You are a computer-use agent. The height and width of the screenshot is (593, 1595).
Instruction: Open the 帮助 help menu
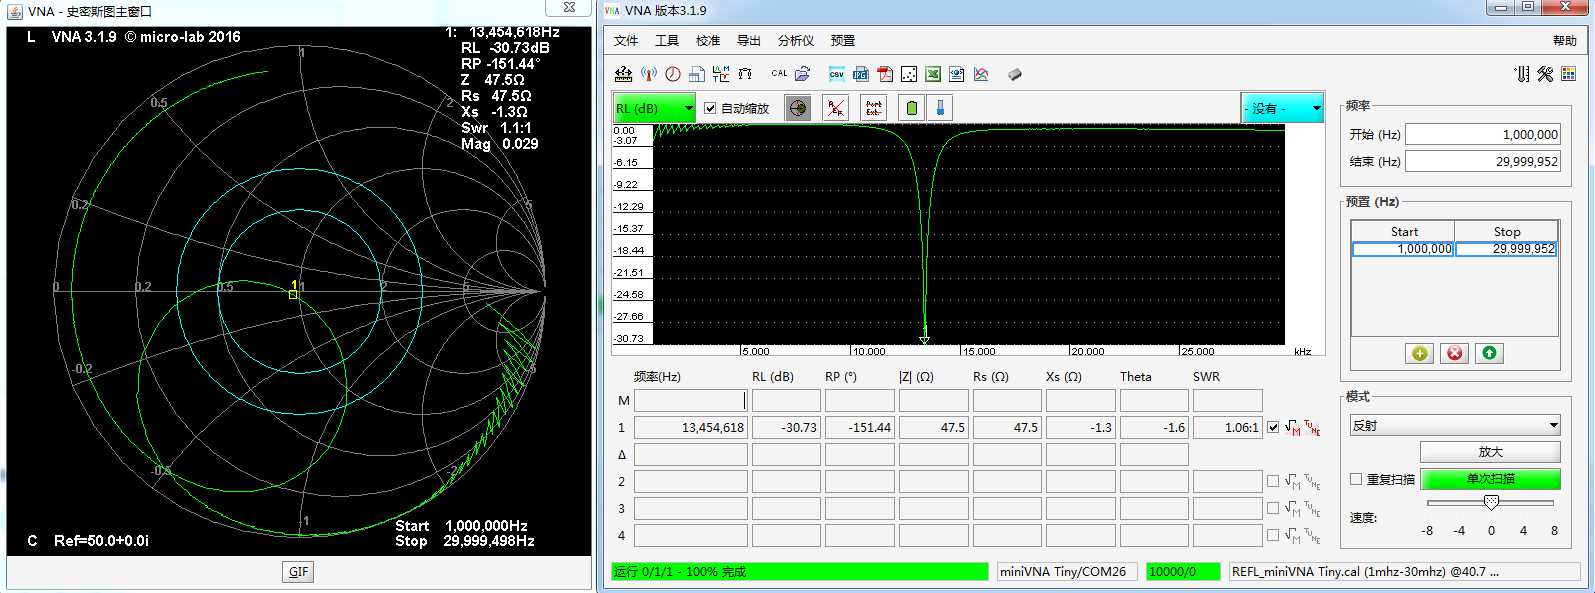point(1565,40)
